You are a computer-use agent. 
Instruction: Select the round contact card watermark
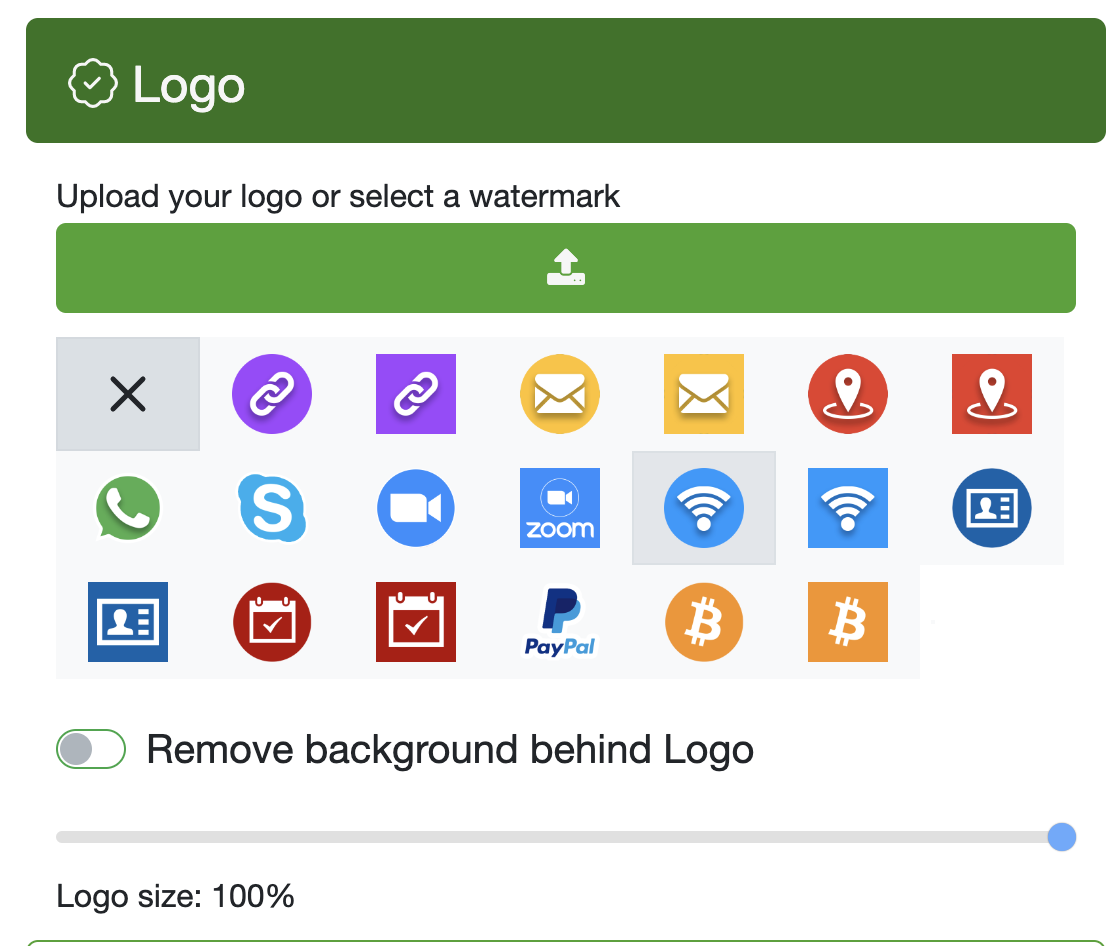pos(991,508)
